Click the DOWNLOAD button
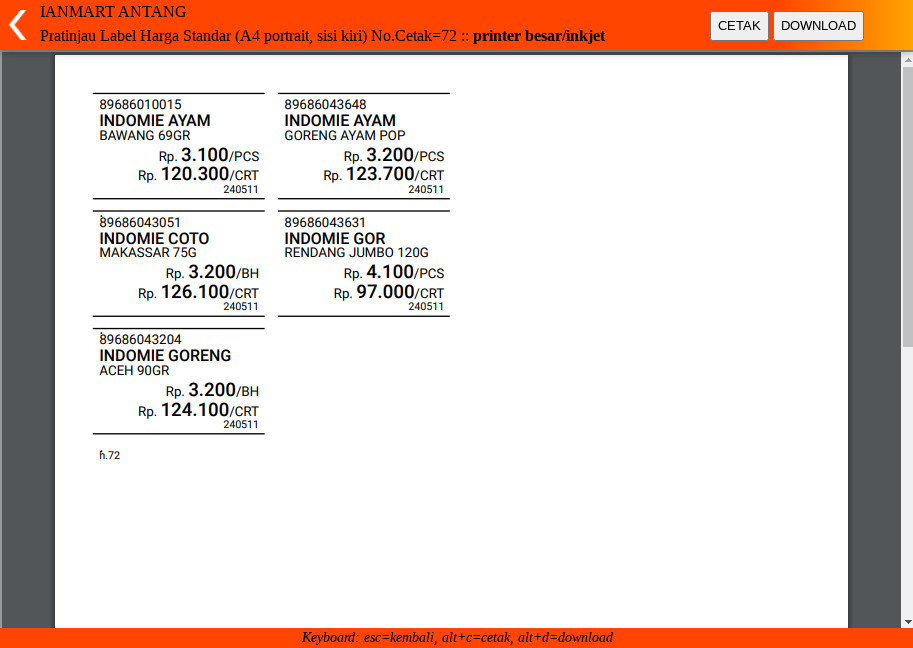 [817, 26]
